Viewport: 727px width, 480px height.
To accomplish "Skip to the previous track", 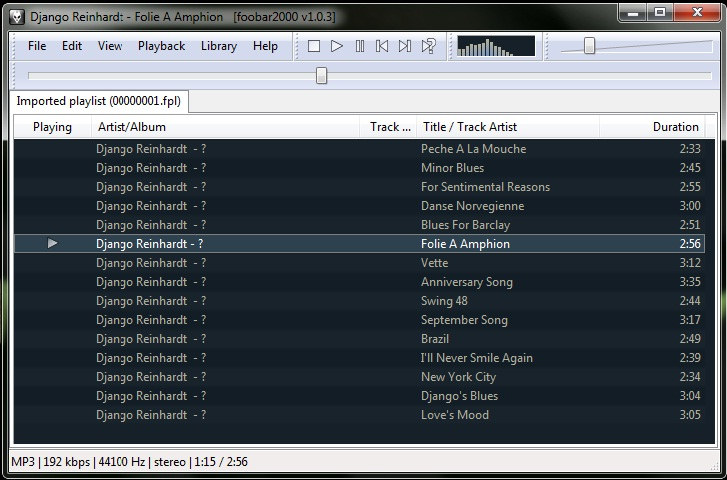I will (382, 46).
